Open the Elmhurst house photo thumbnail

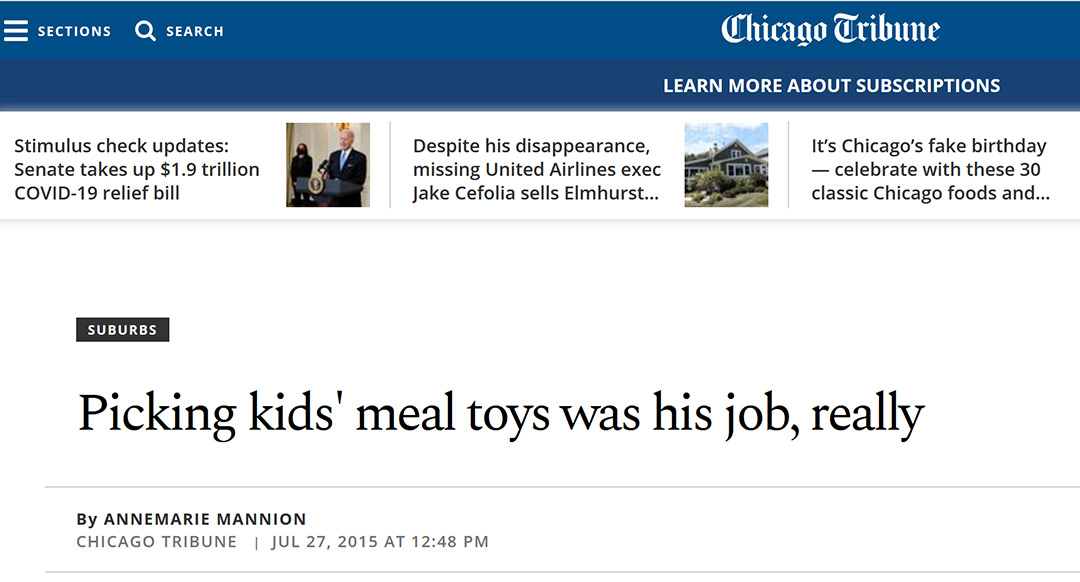coord(726,165)
